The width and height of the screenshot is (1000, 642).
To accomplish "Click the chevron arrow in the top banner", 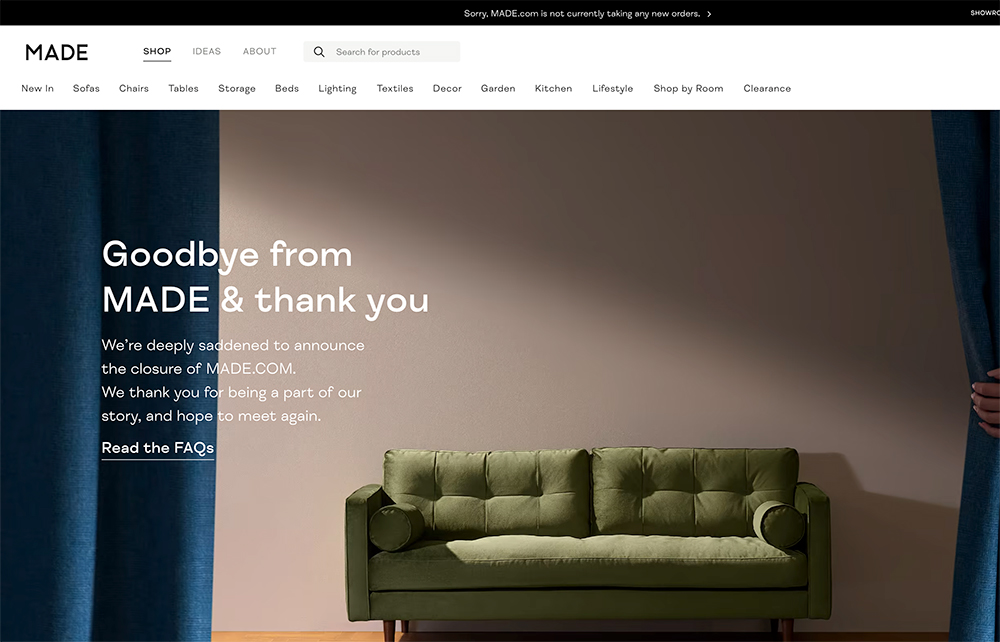I will coord(709,13).
